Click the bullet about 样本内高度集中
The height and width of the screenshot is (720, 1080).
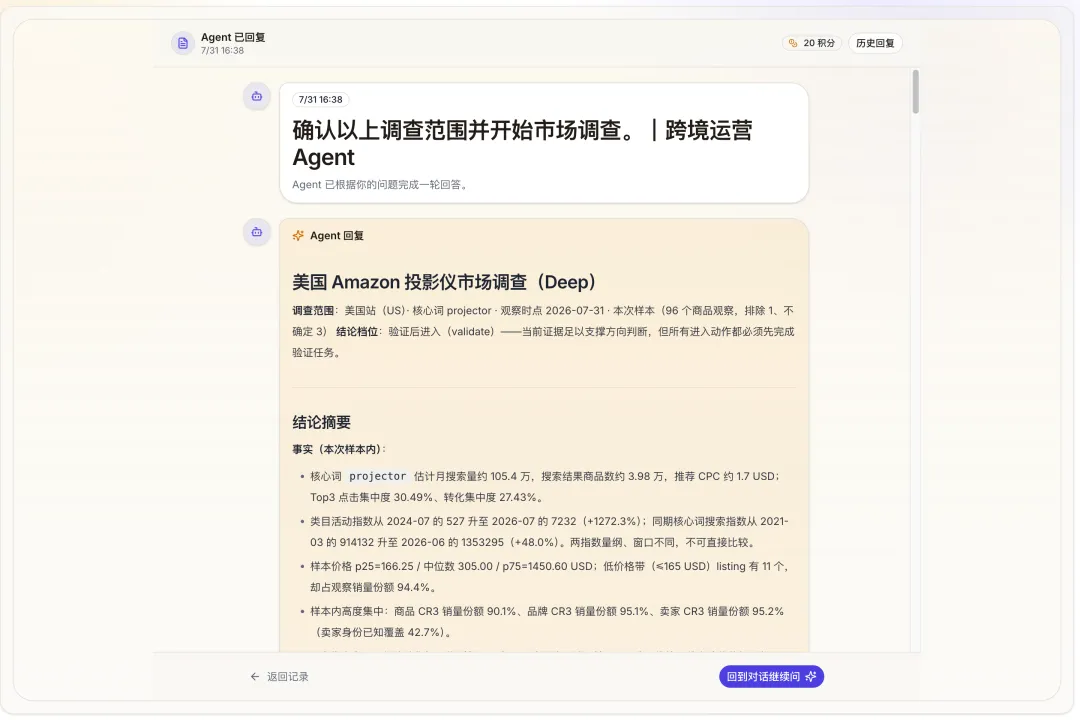click(549, 621)
